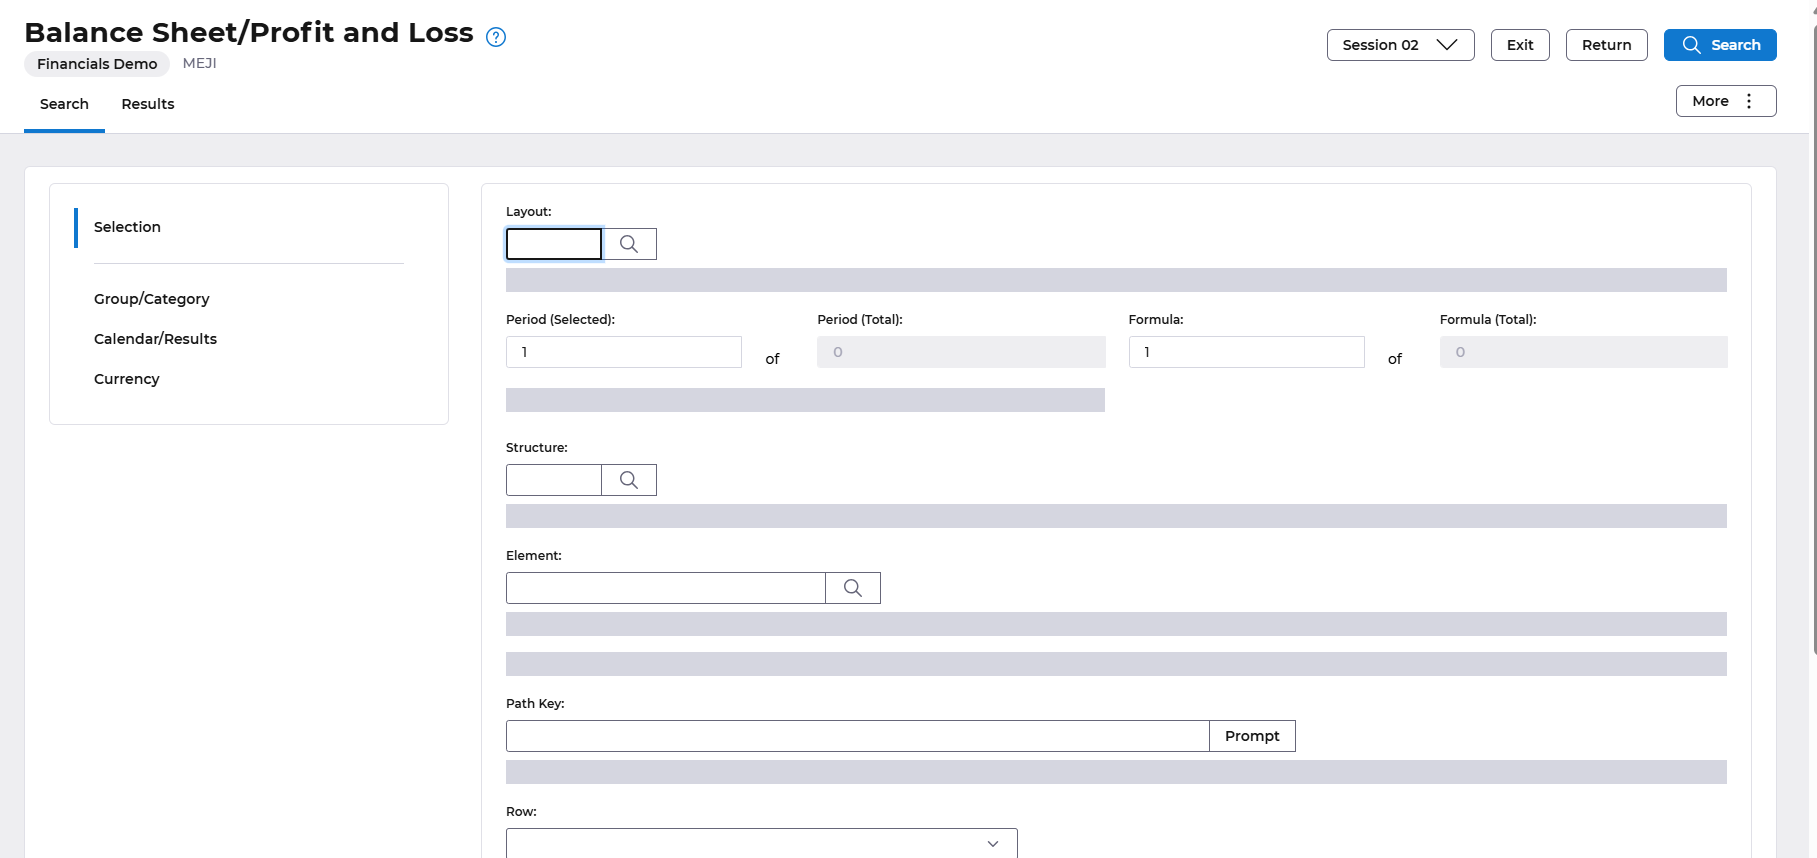Click the Prompt button beside Path Key
1817x858 pixels.
coord(1252,736)
